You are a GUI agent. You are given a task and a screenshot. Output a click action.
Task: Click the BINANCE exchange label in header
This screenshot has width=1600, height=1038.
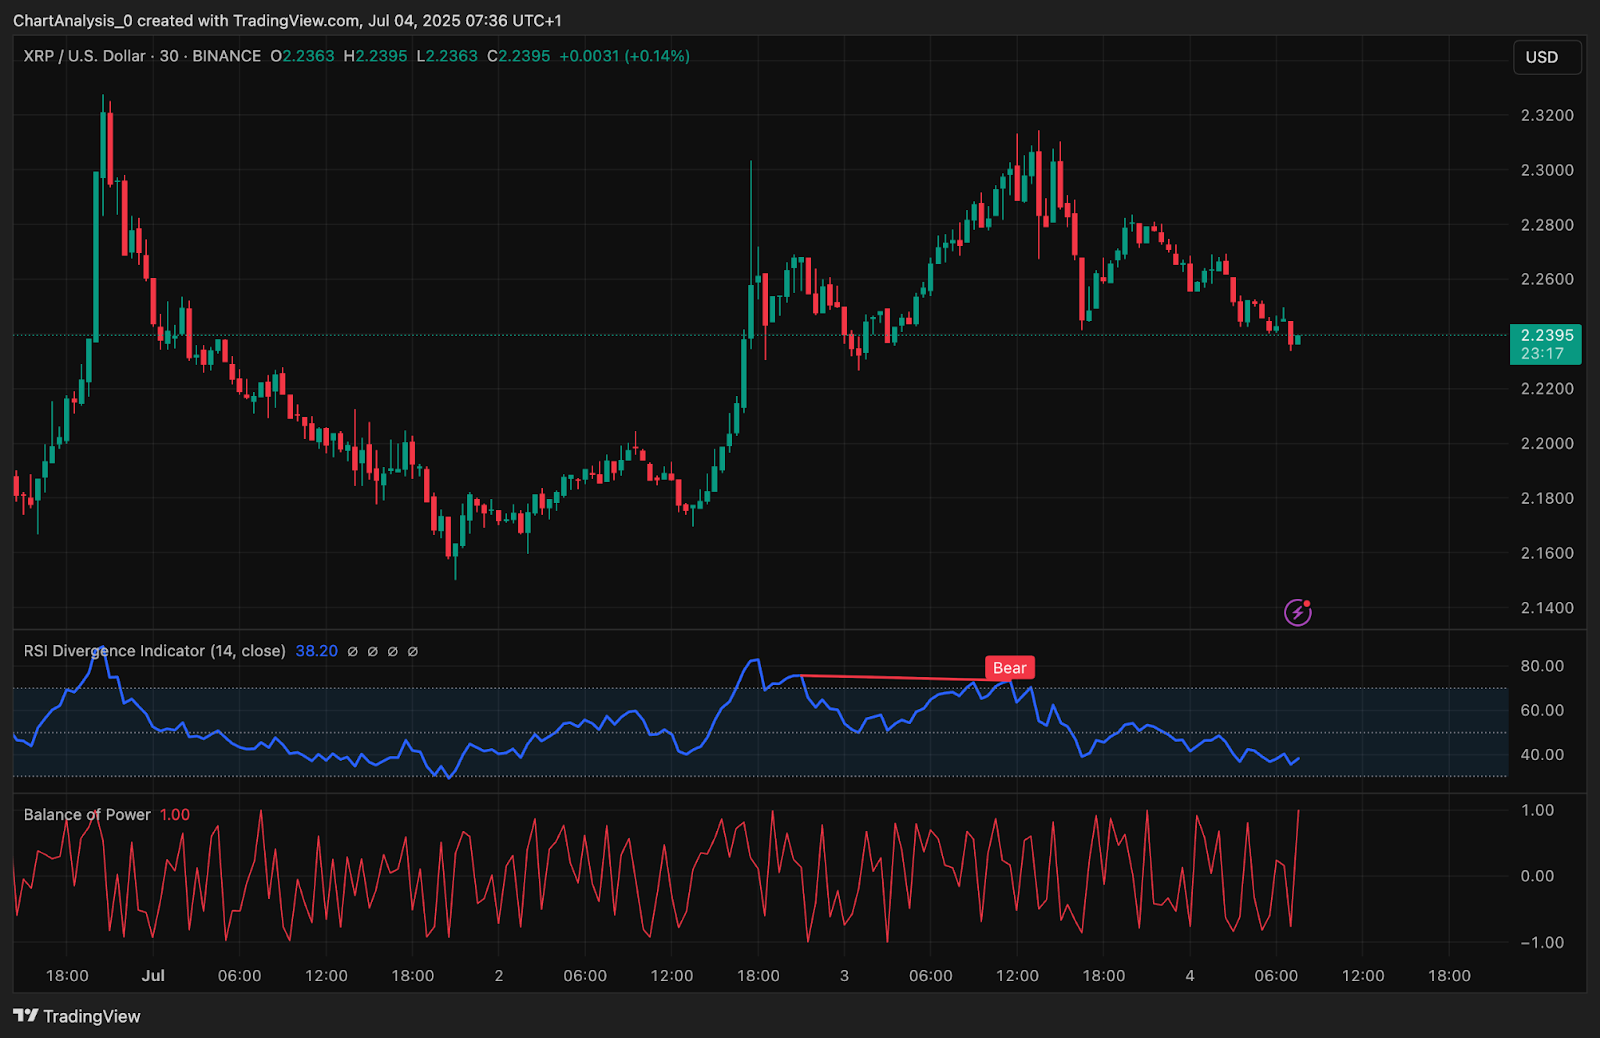(226, 56)
